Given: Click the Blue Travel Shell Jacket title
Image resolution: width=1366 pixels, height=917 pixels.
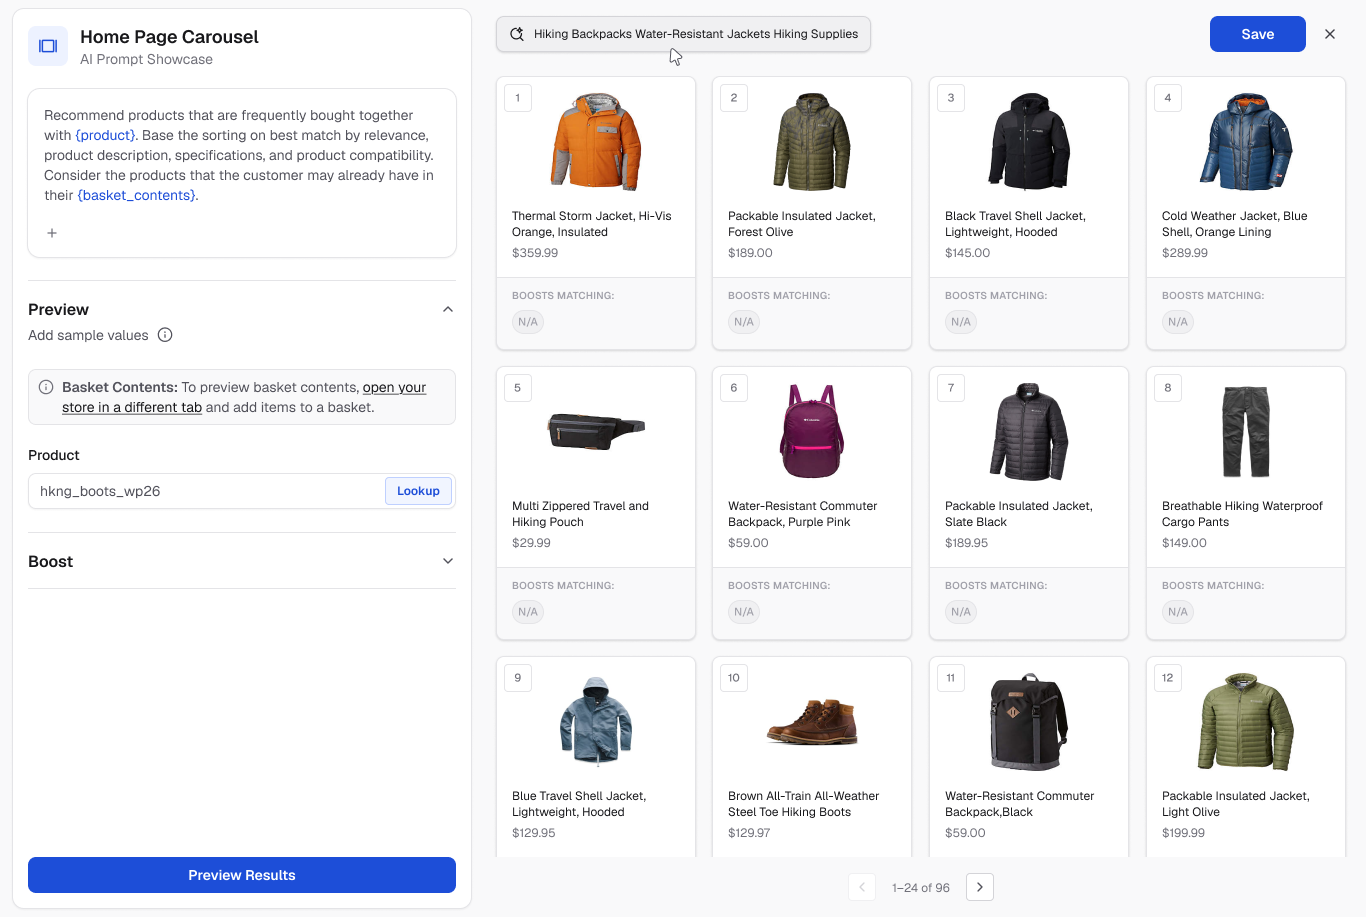Looking at the screenshot, I should point(579,804).
